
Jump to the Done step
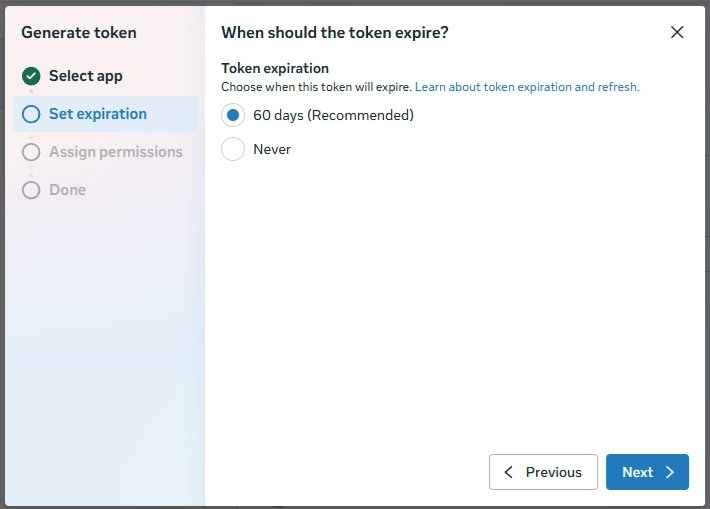[68, 190]
